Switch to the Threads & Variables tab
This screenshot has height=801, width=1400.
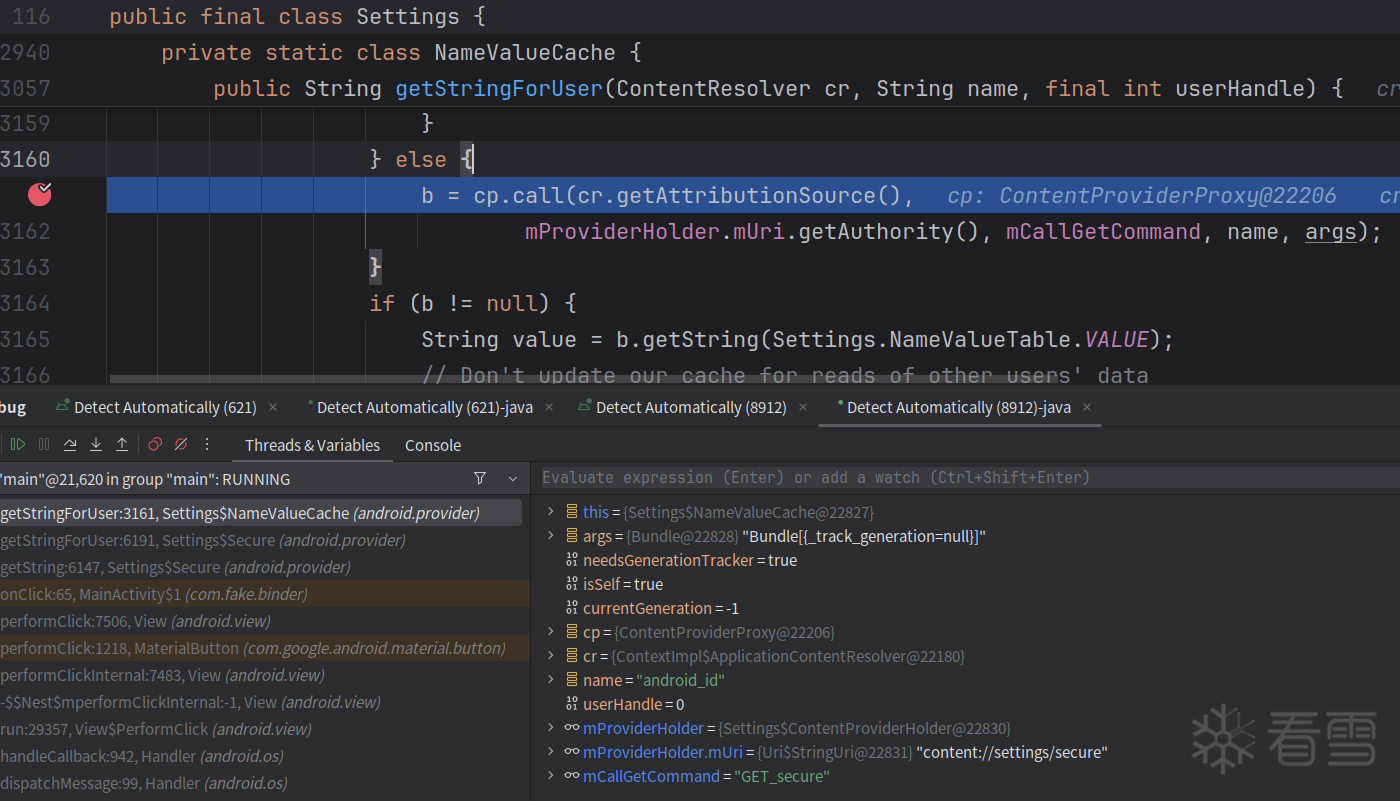[312, 445]
